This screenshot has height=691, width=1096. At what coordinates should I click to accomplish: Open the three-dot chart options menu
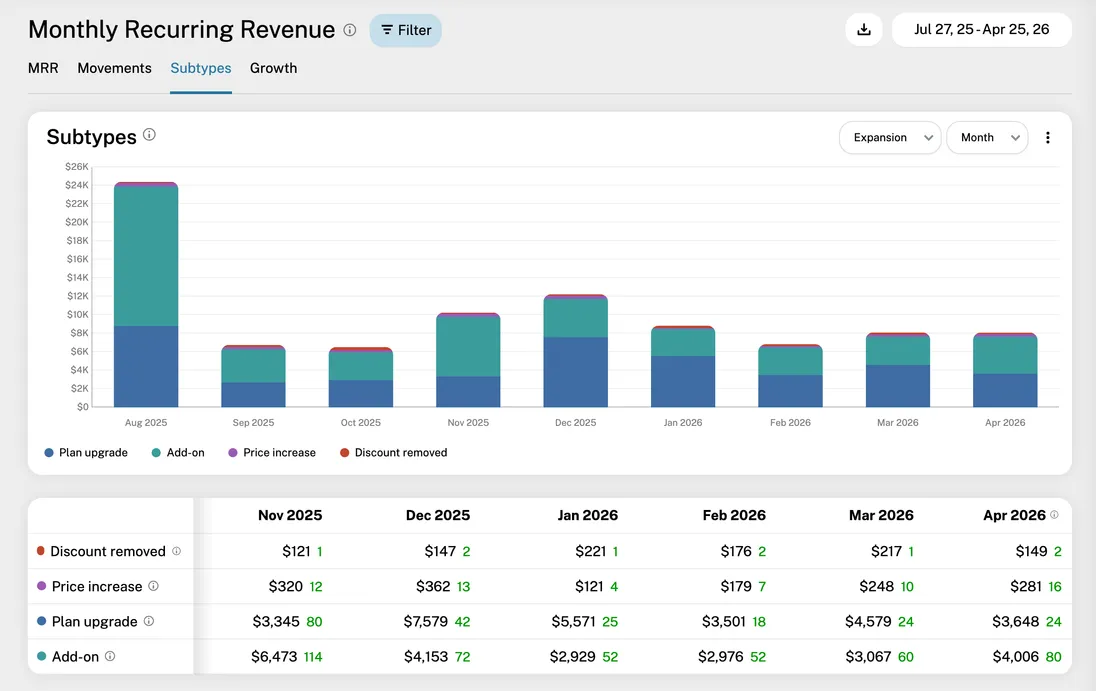[1047, 138]
